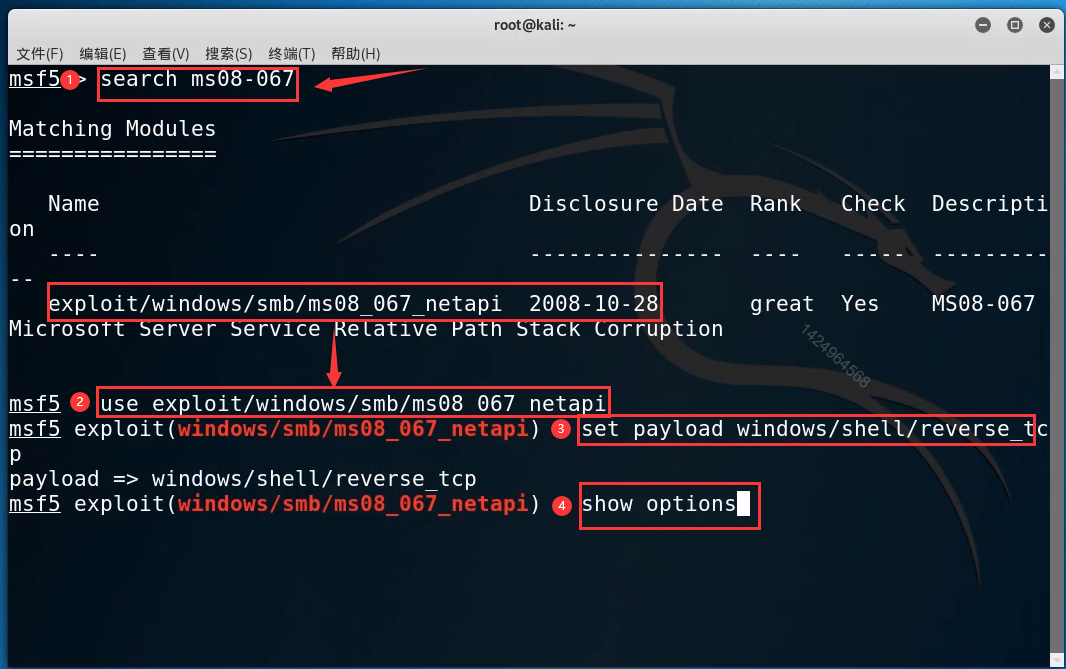The width and height of the screenshot is (1066, 669).
Task: Click the scrollbar up arrow
Action: click(1056, 72)
